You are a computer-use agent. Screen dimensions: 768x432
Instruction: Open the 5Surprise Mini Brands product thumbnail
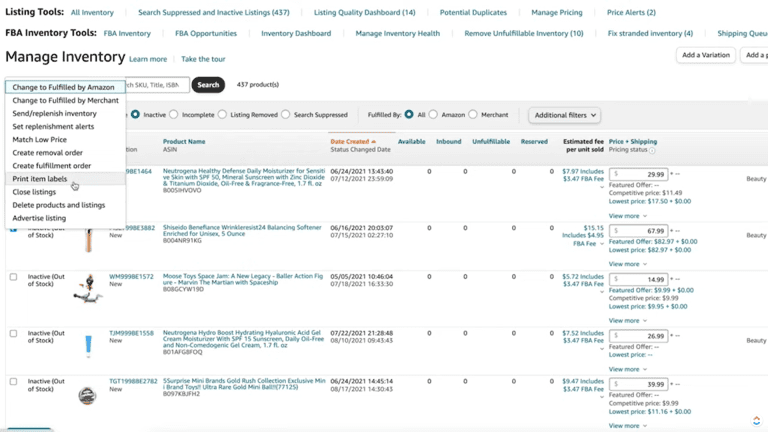87,395
